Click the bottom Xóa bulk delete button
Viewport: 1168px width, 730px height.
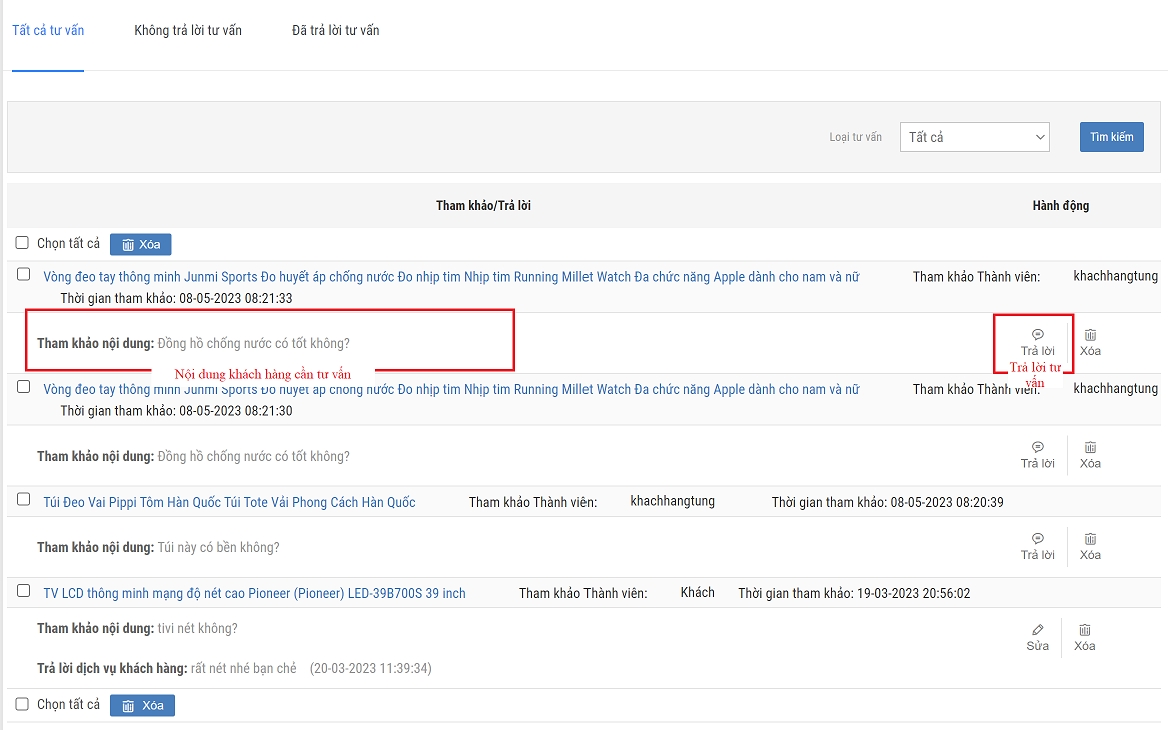142,705
